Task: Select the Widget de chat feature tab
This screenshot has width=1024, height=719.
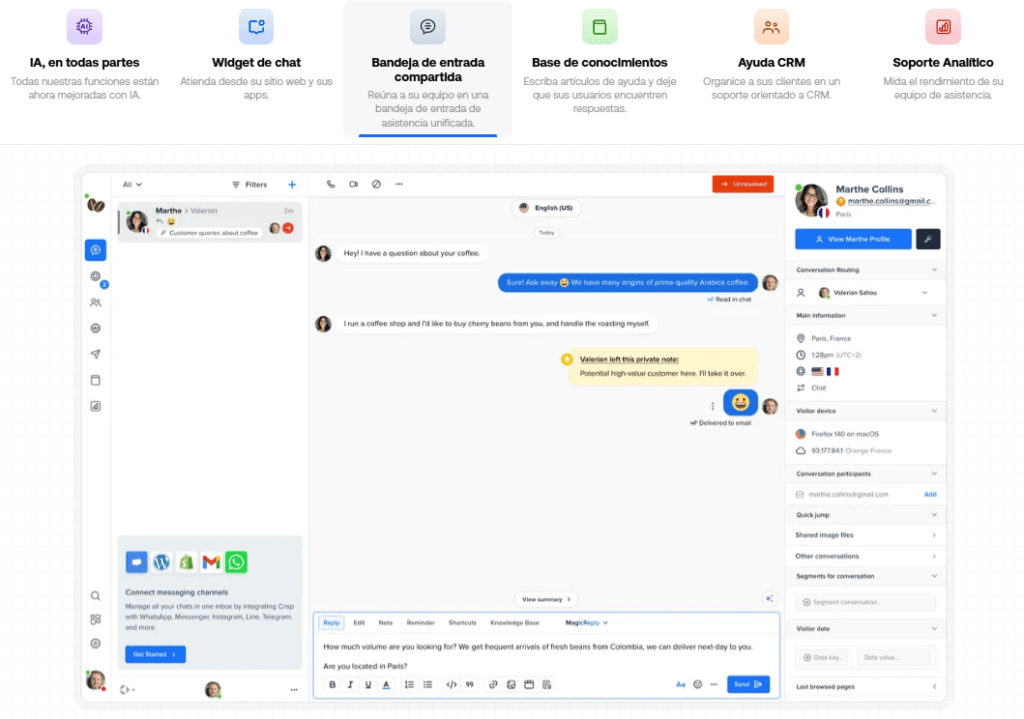Action: (256, 62)
